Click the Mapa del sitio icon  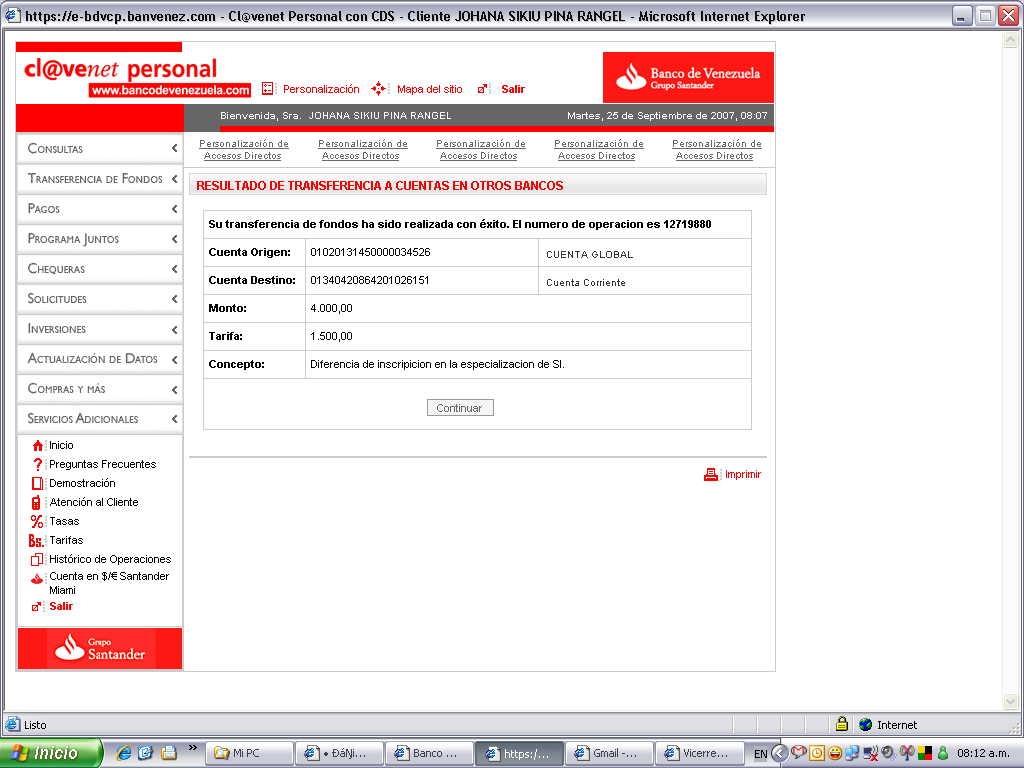379,89
